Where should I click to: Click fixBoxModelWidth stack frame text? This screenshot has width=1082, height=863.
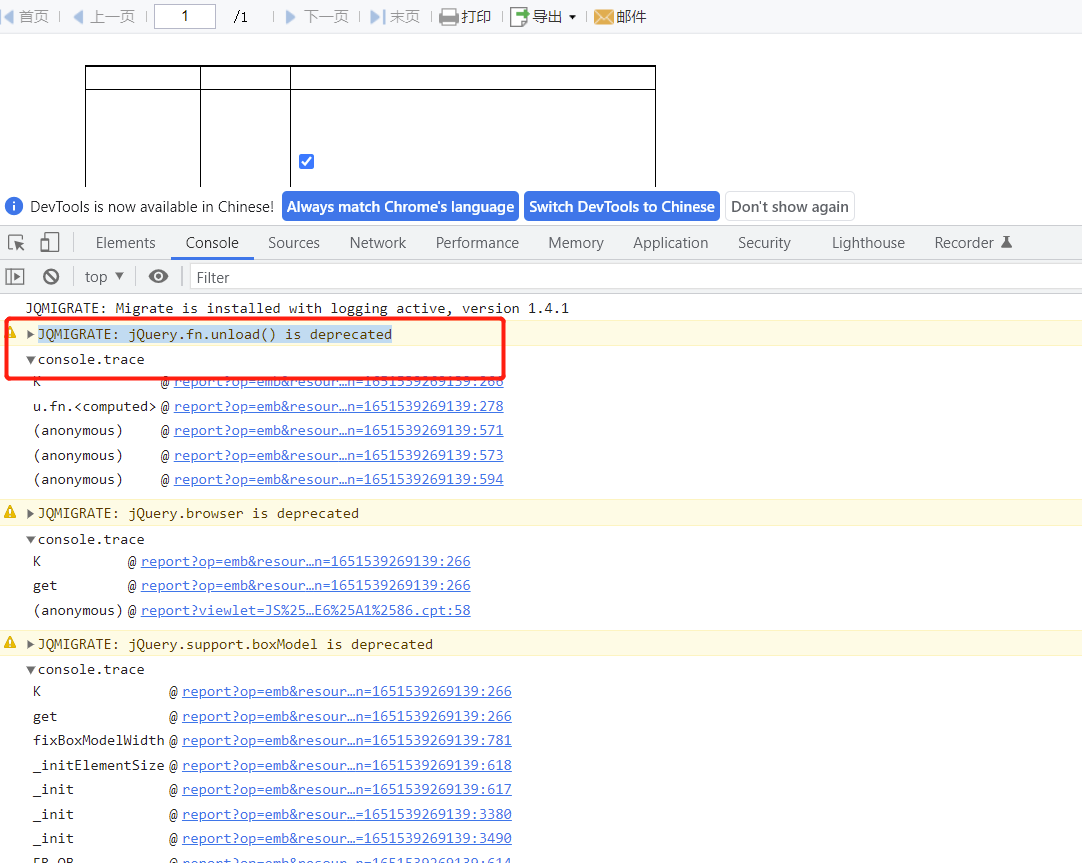(99, 741)
